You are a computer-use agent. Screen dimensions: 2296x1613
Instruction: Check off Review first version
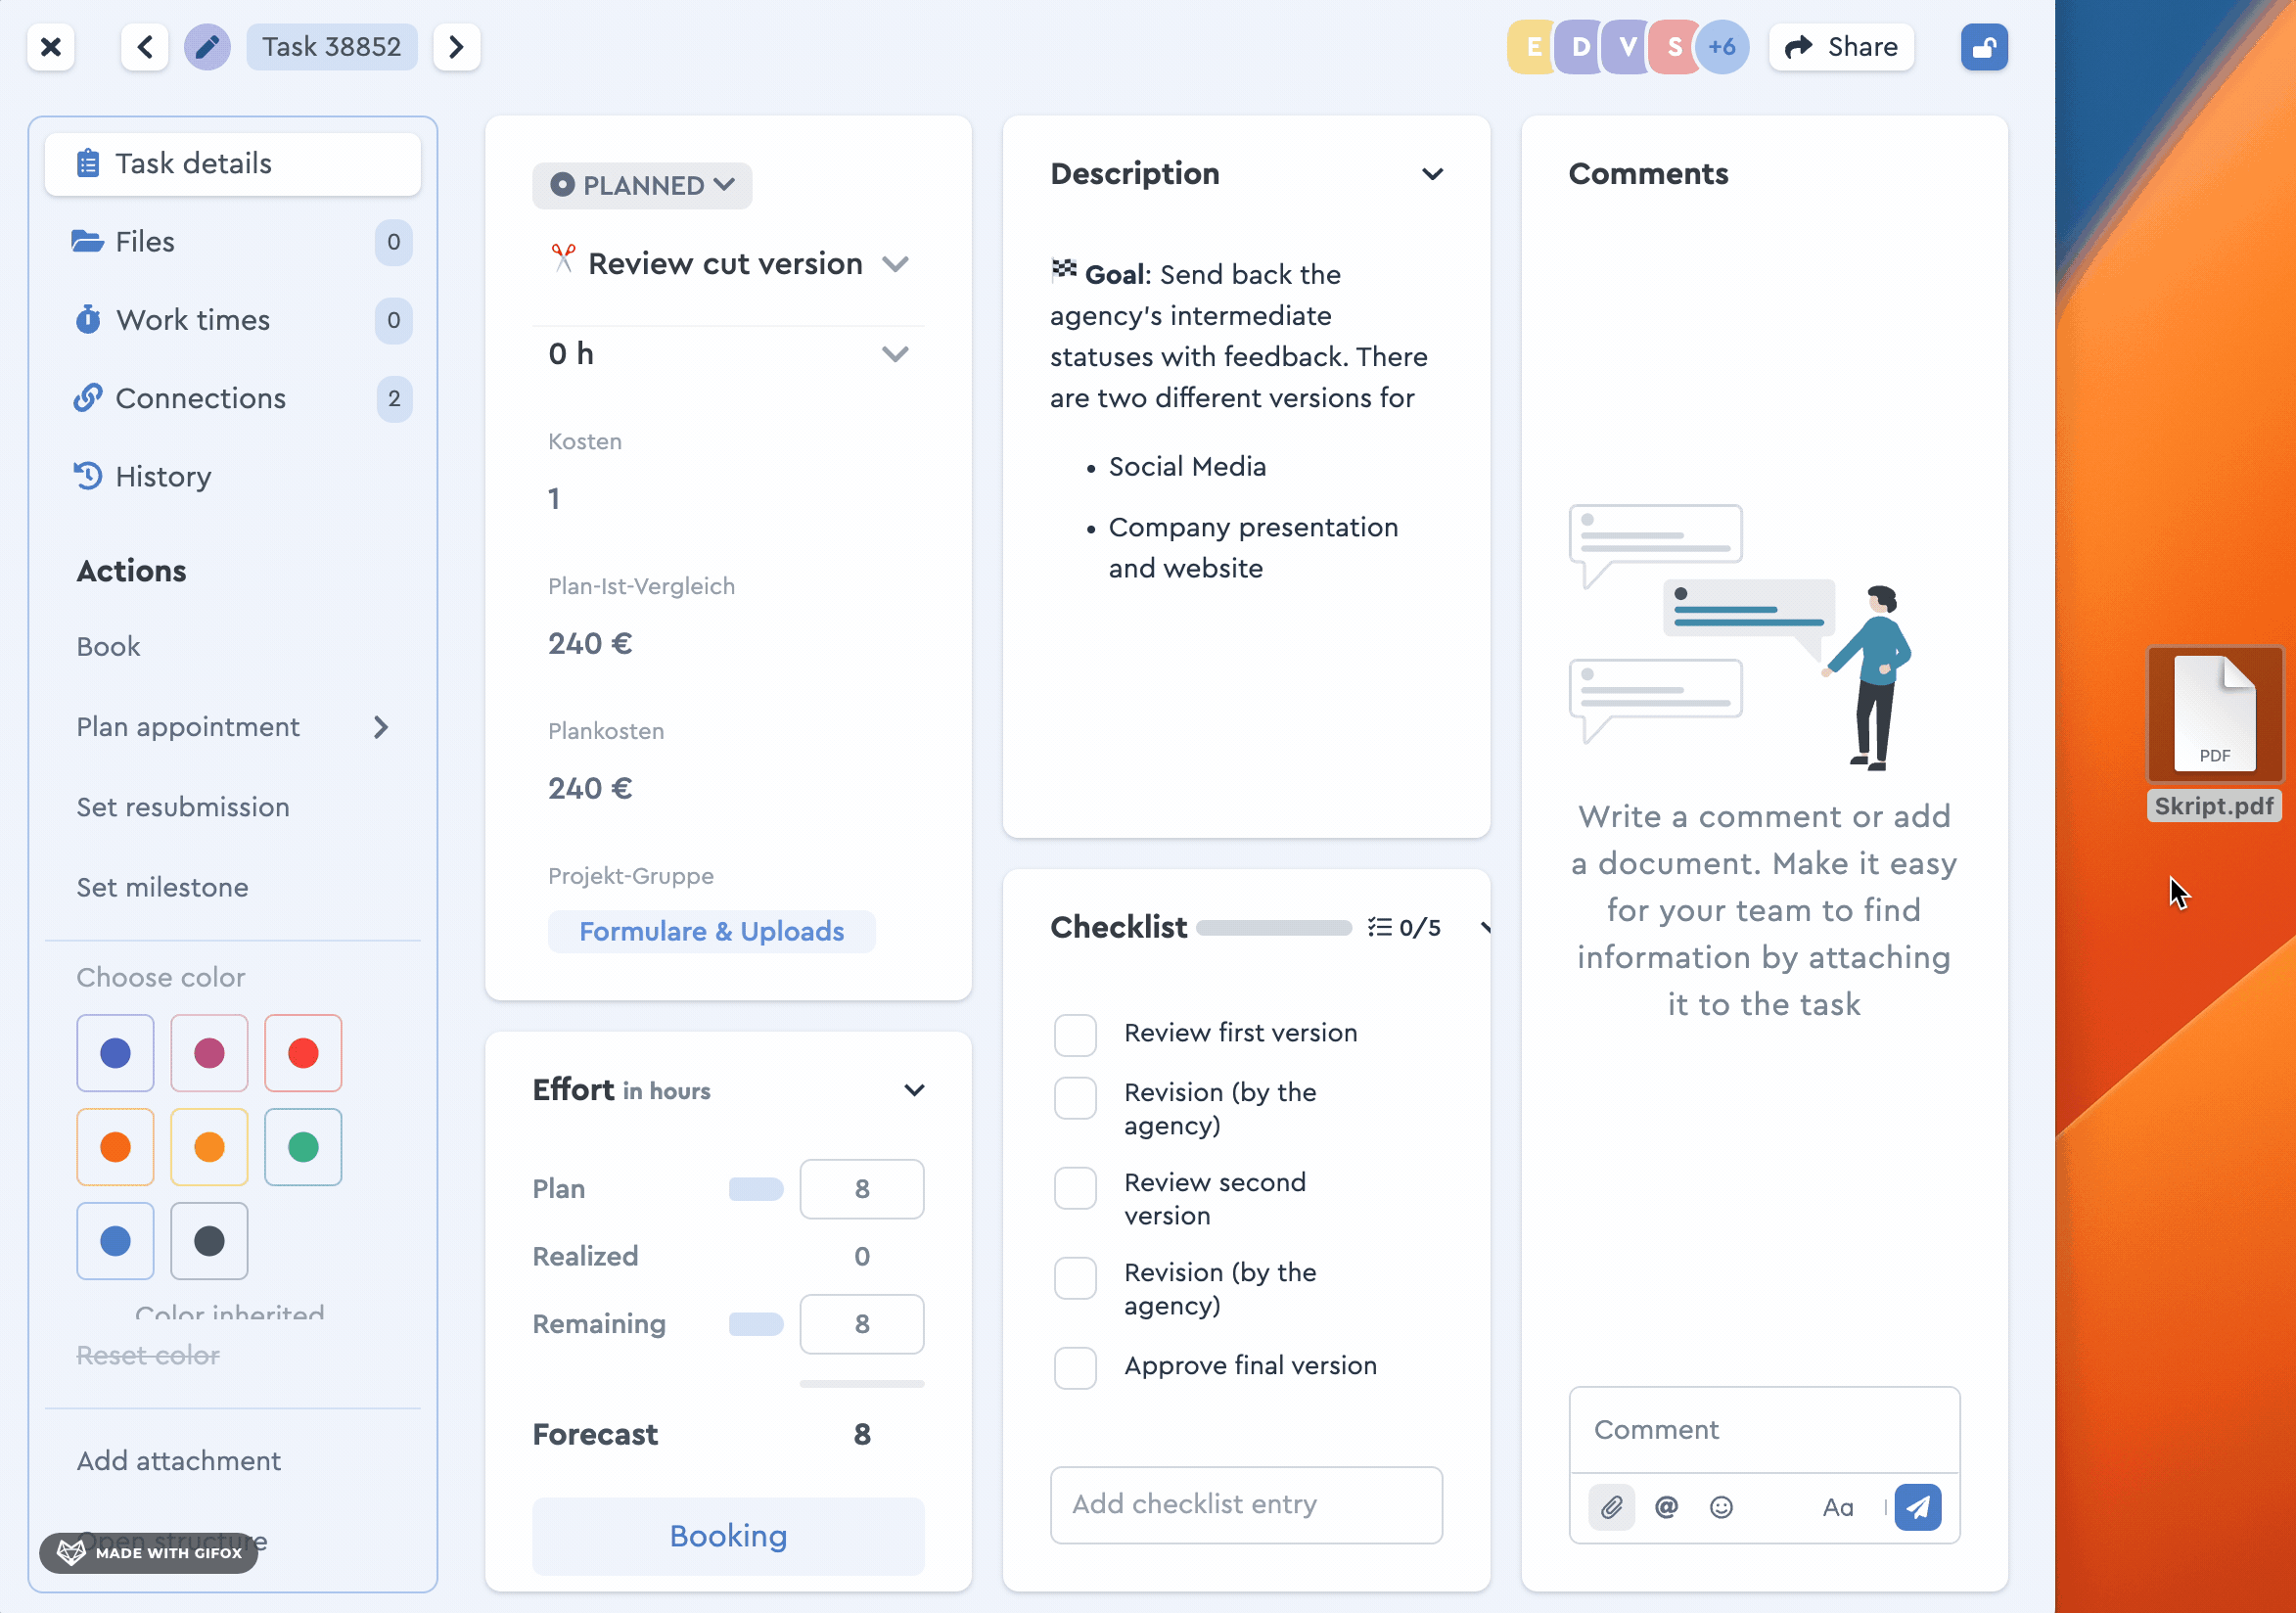(1075, 1034)
